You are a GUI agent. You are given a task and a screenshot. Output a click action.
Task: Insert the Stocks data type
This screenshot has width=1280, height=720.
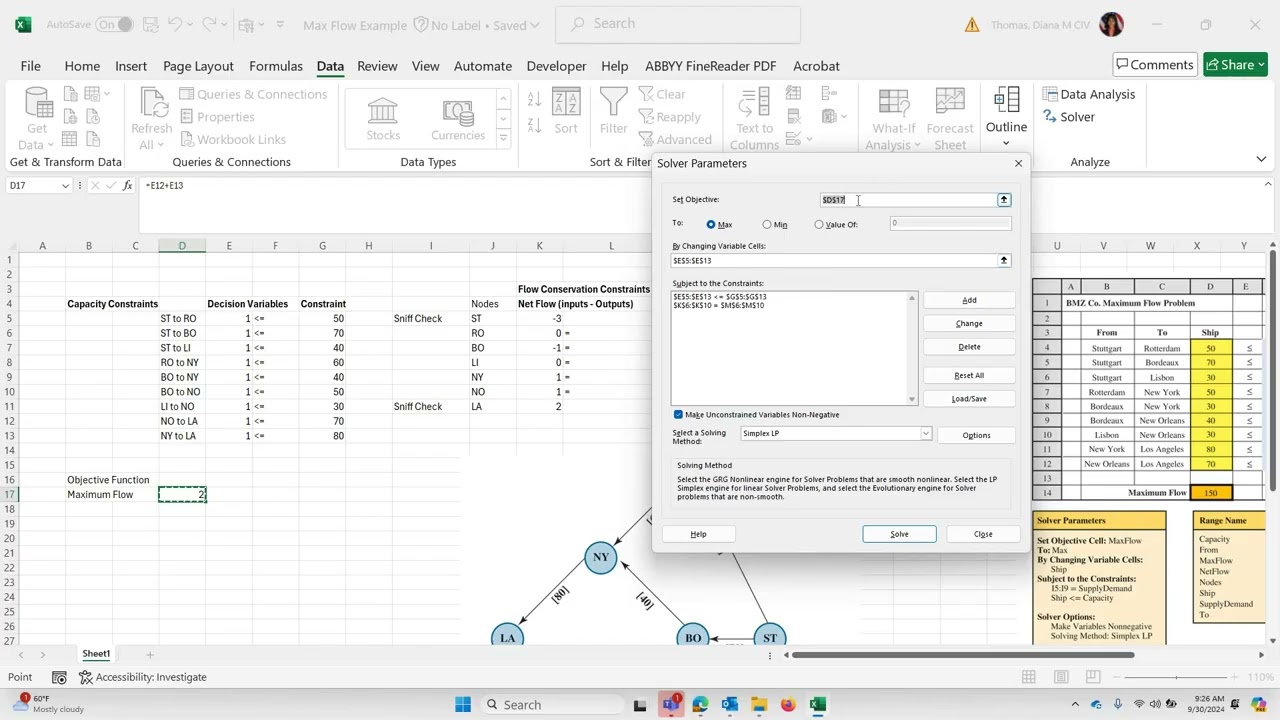click(383, 118)
